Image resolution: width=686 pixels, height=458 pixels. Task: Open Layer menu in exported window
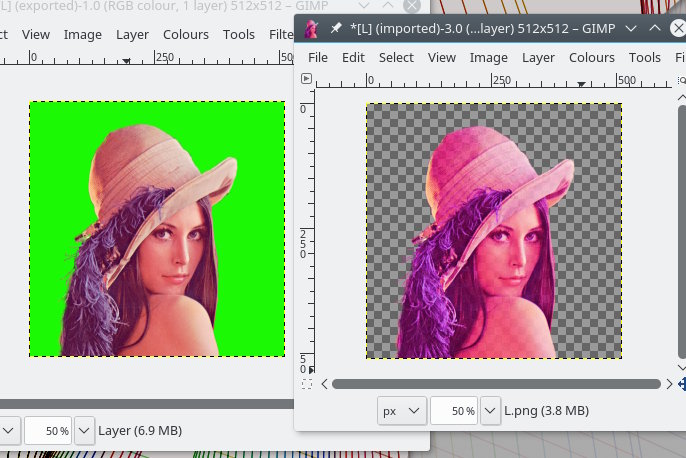click(132, 34)
